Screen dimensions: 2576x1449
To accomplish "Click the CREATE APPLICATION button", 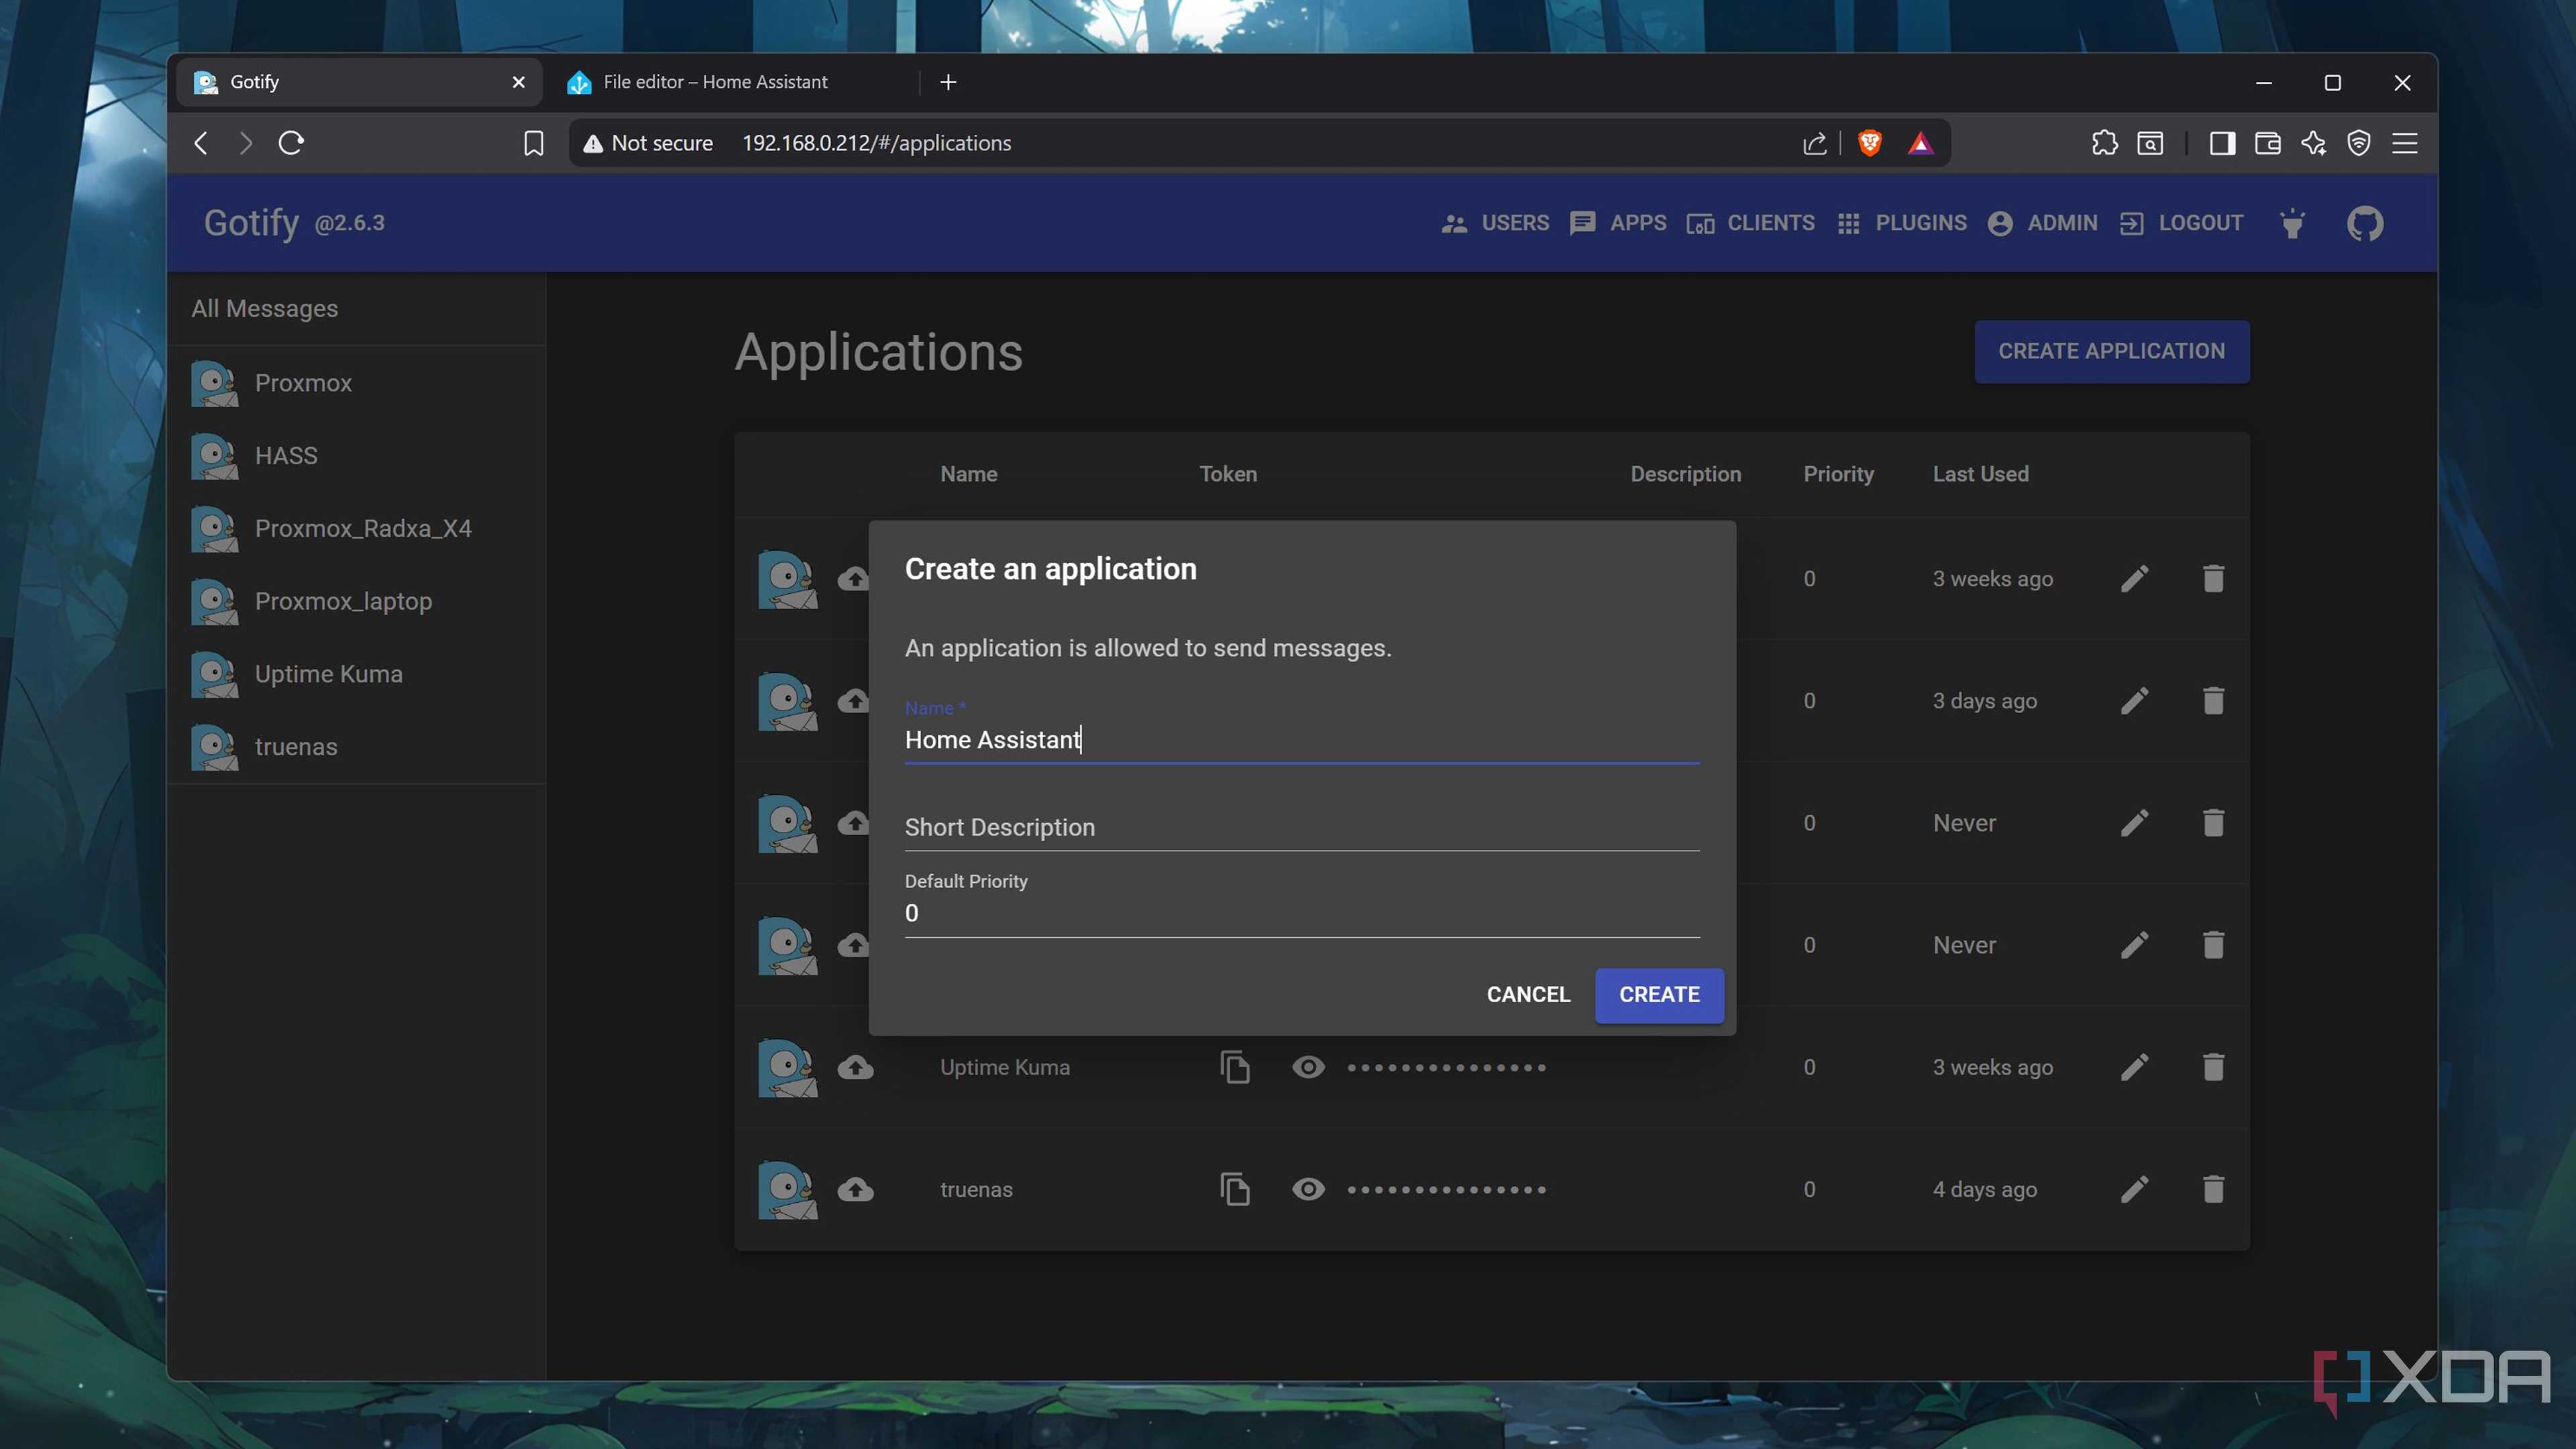I will pyautogui.click(x=2112, y=351).
